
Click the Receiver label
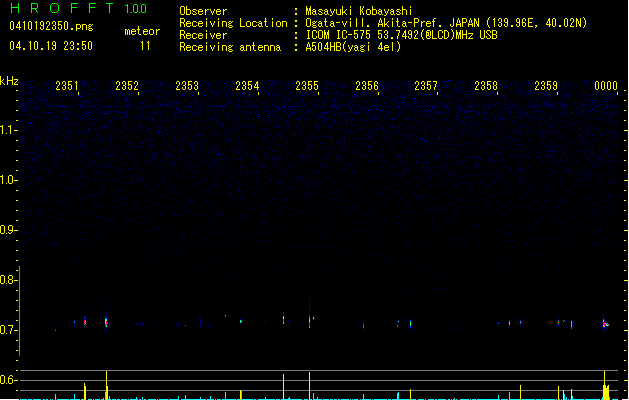coord(203,35)
